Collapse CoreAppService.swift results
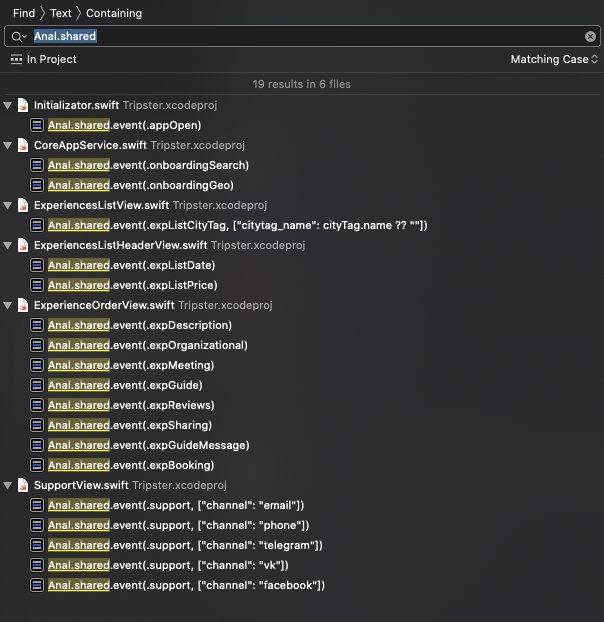 click(8, 145)
